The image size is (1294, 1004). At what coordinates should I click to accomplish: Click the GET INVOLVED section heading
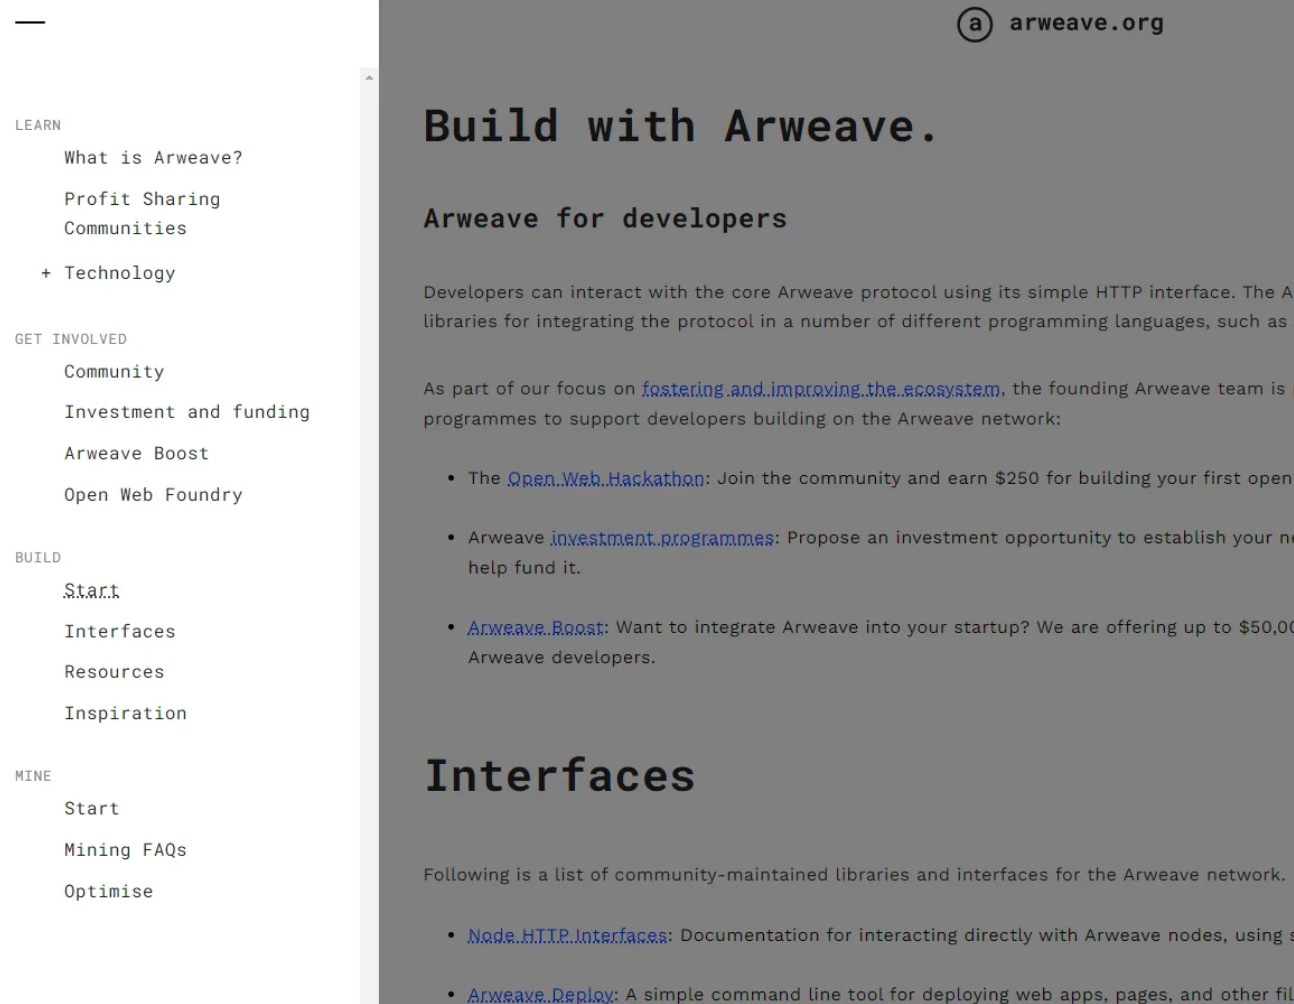(71, 339)
